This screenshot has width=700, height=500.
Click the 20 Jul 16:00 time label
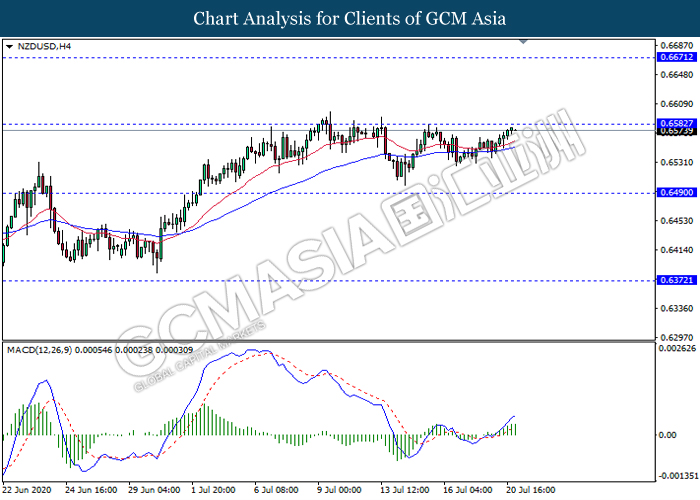531,490
